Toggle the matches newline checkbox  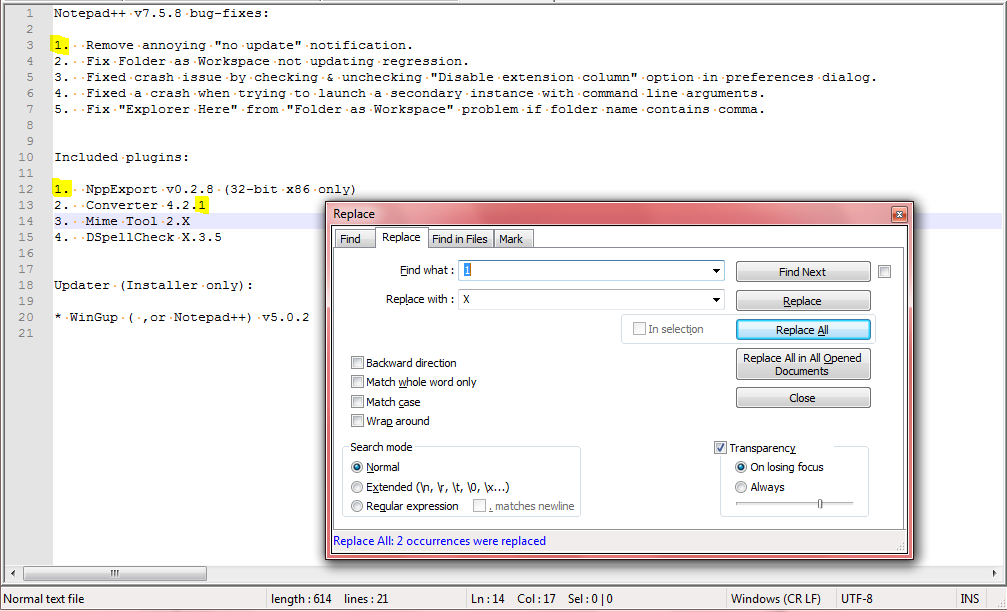(x=479, y=506)
